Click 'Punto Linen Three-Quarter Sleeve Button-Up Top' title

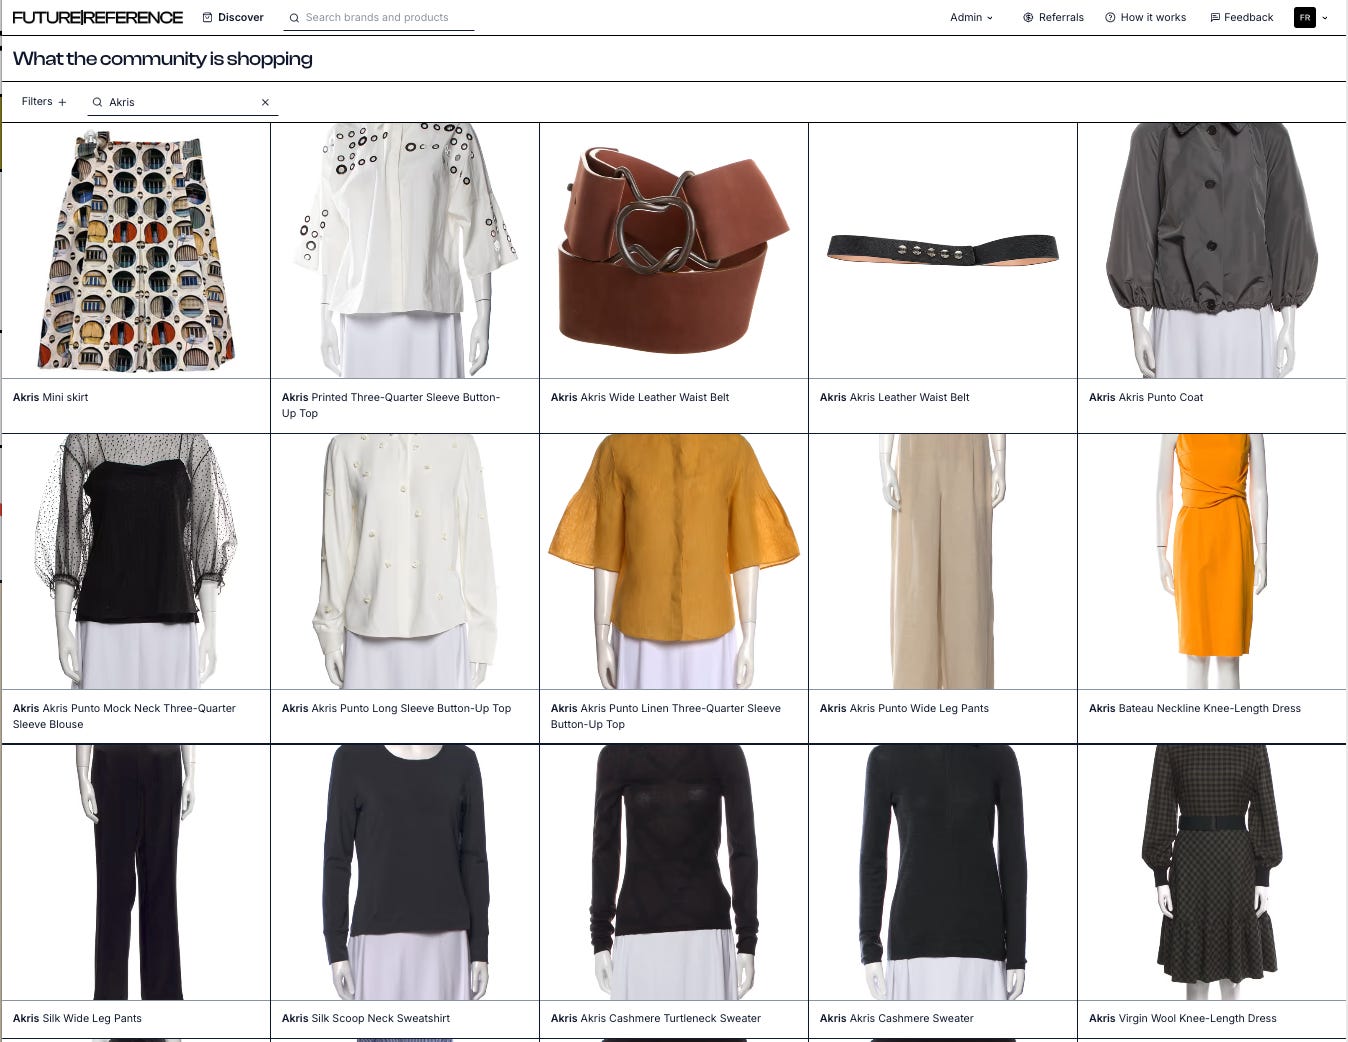tap(666, 716)
